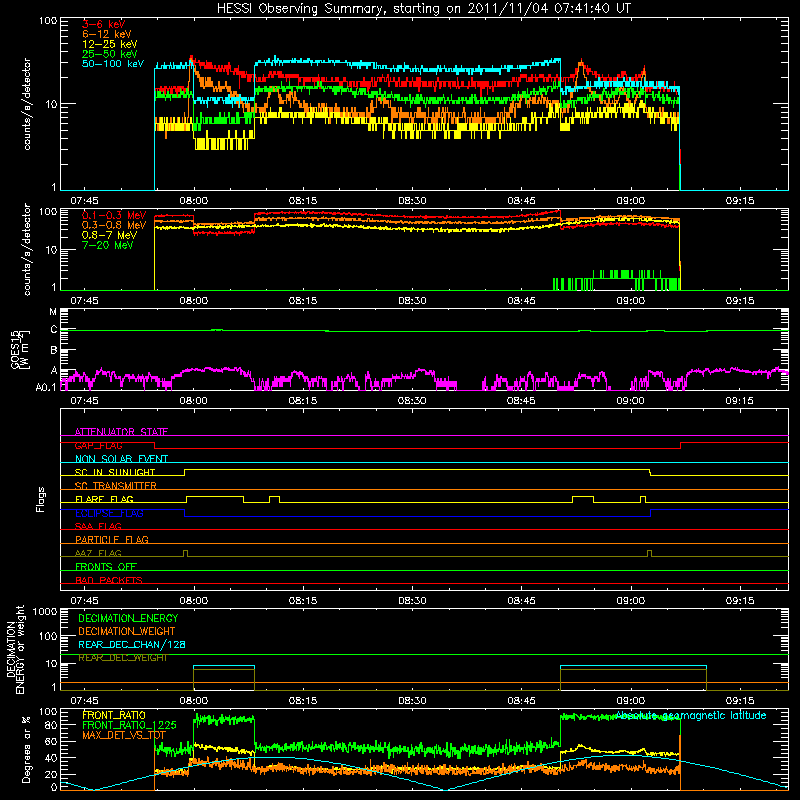800x800 pixels.
Task: Select the MAX_DET_VS_TOT legend label
Action: pos(124,735)
